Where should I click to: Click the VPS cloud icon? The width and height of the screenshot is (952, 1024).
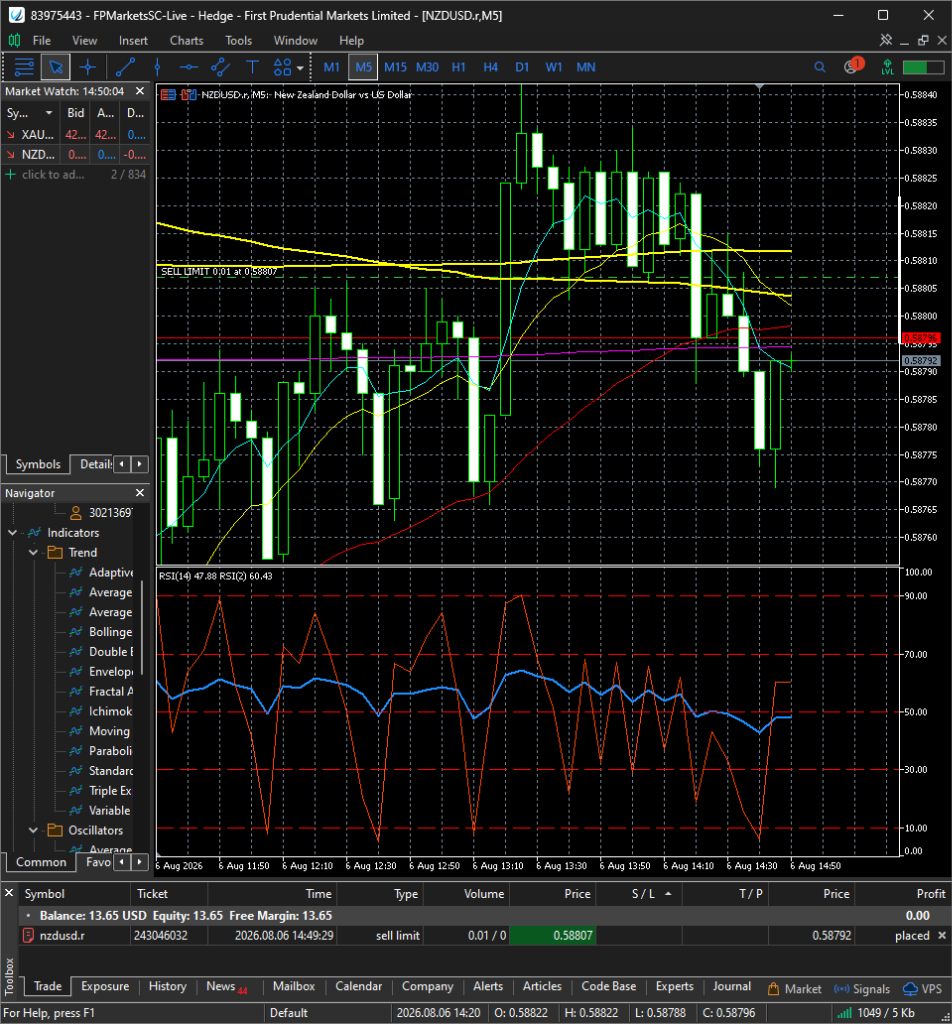click(910, 989)
